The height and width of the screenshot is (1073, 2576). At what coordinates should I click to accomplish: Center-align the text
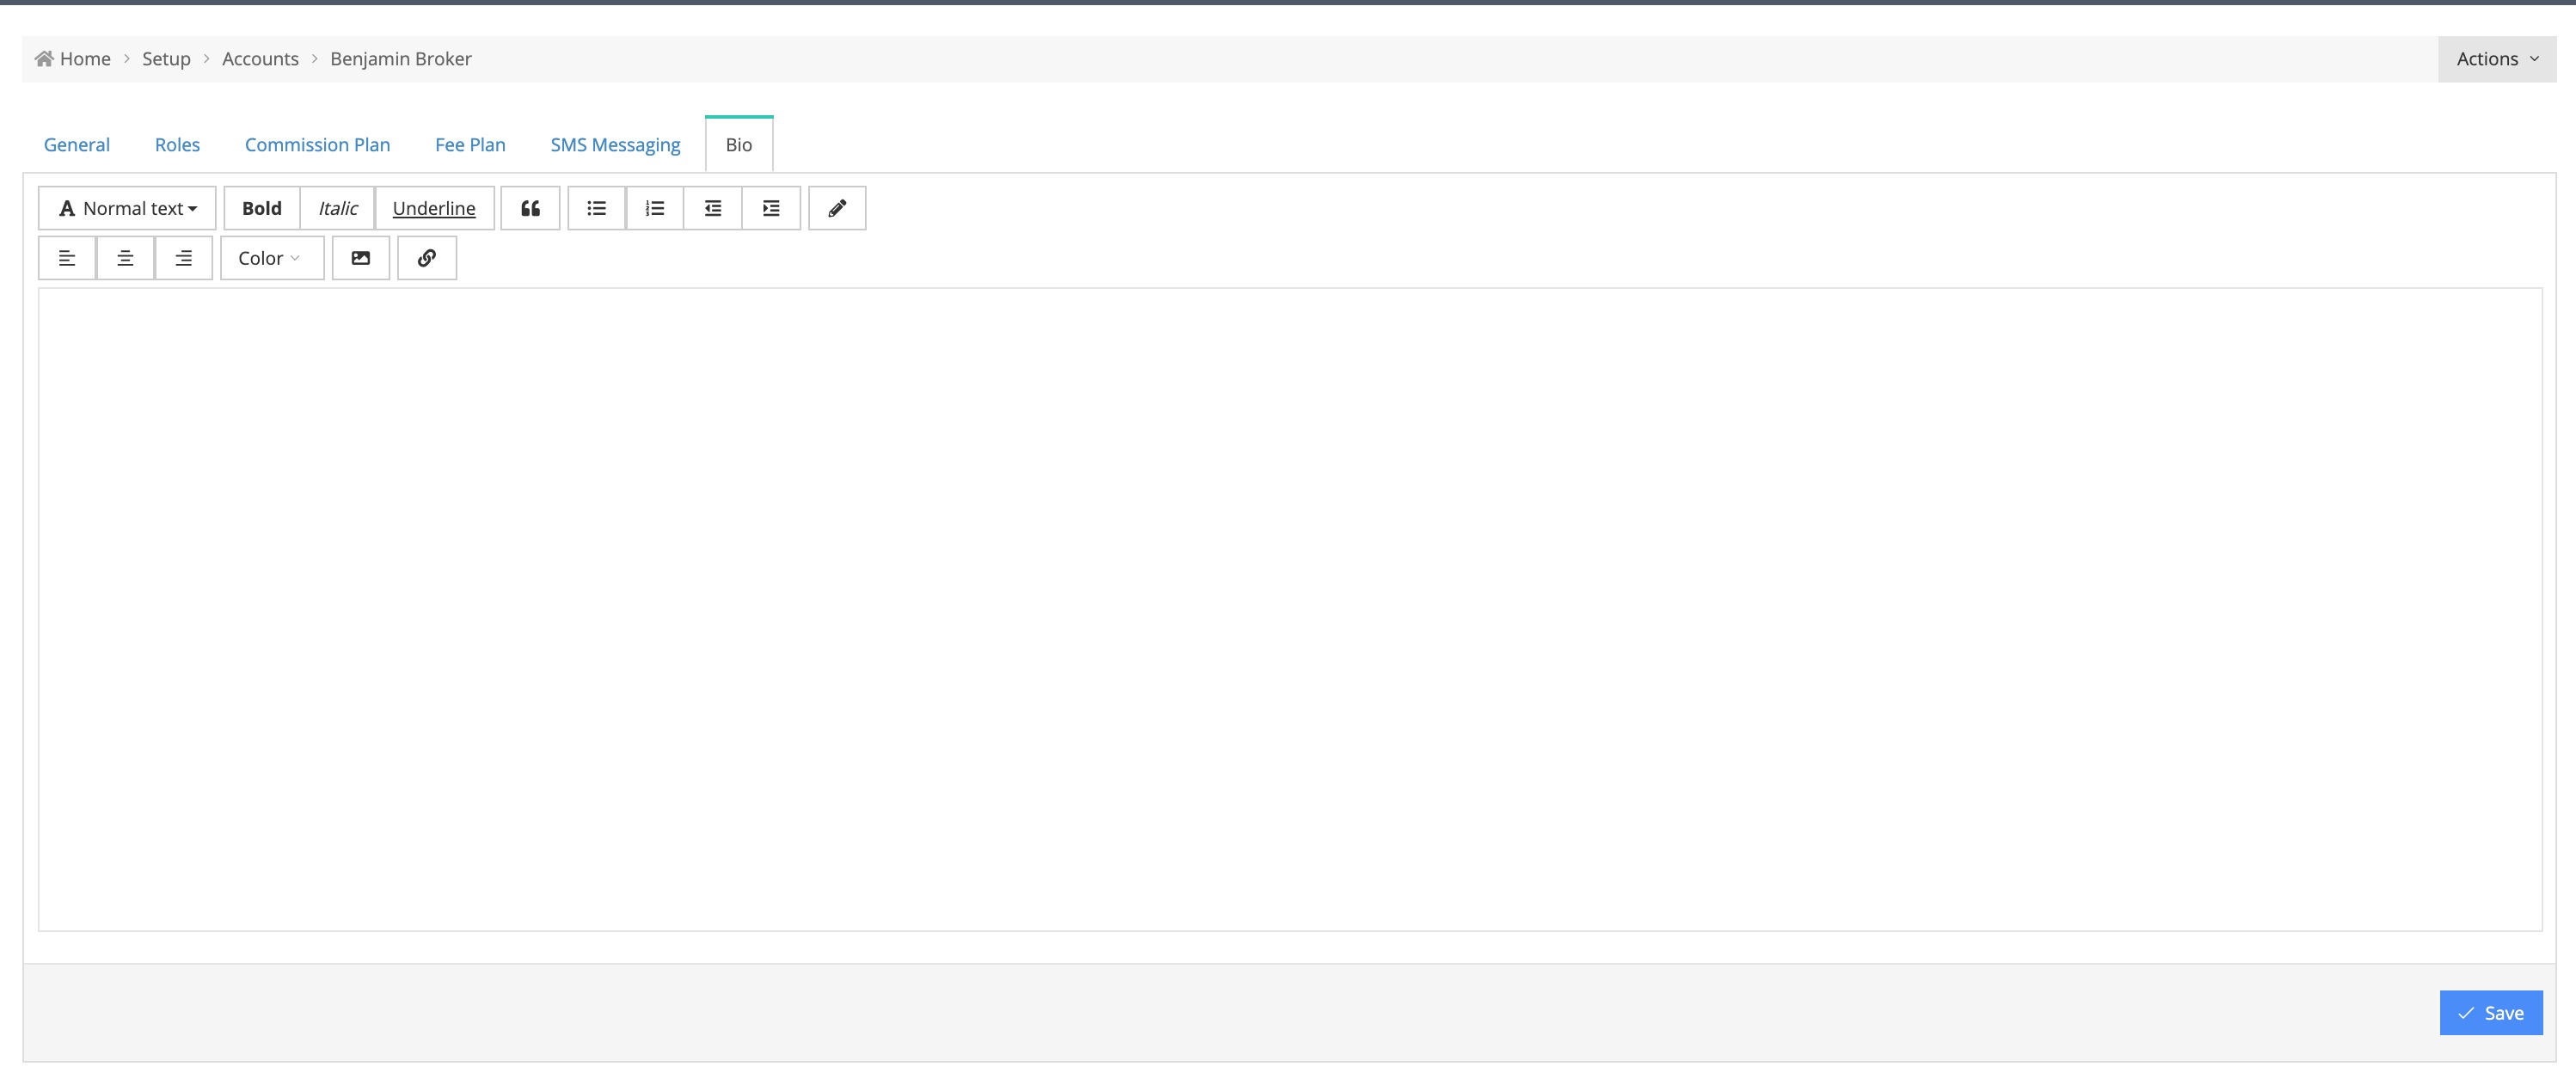coord(125,258)
